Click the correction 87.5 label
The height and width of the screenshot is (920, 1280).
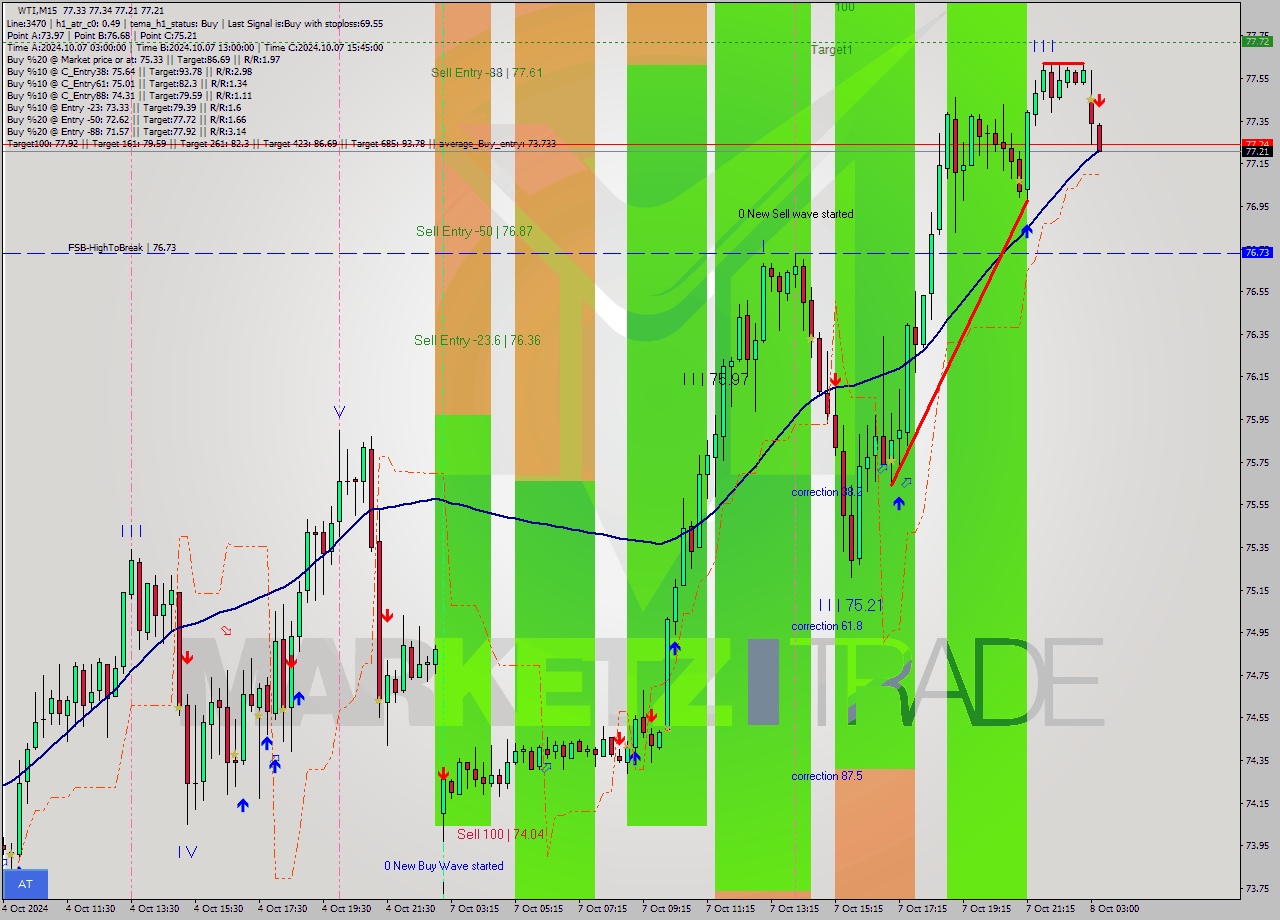826,776
